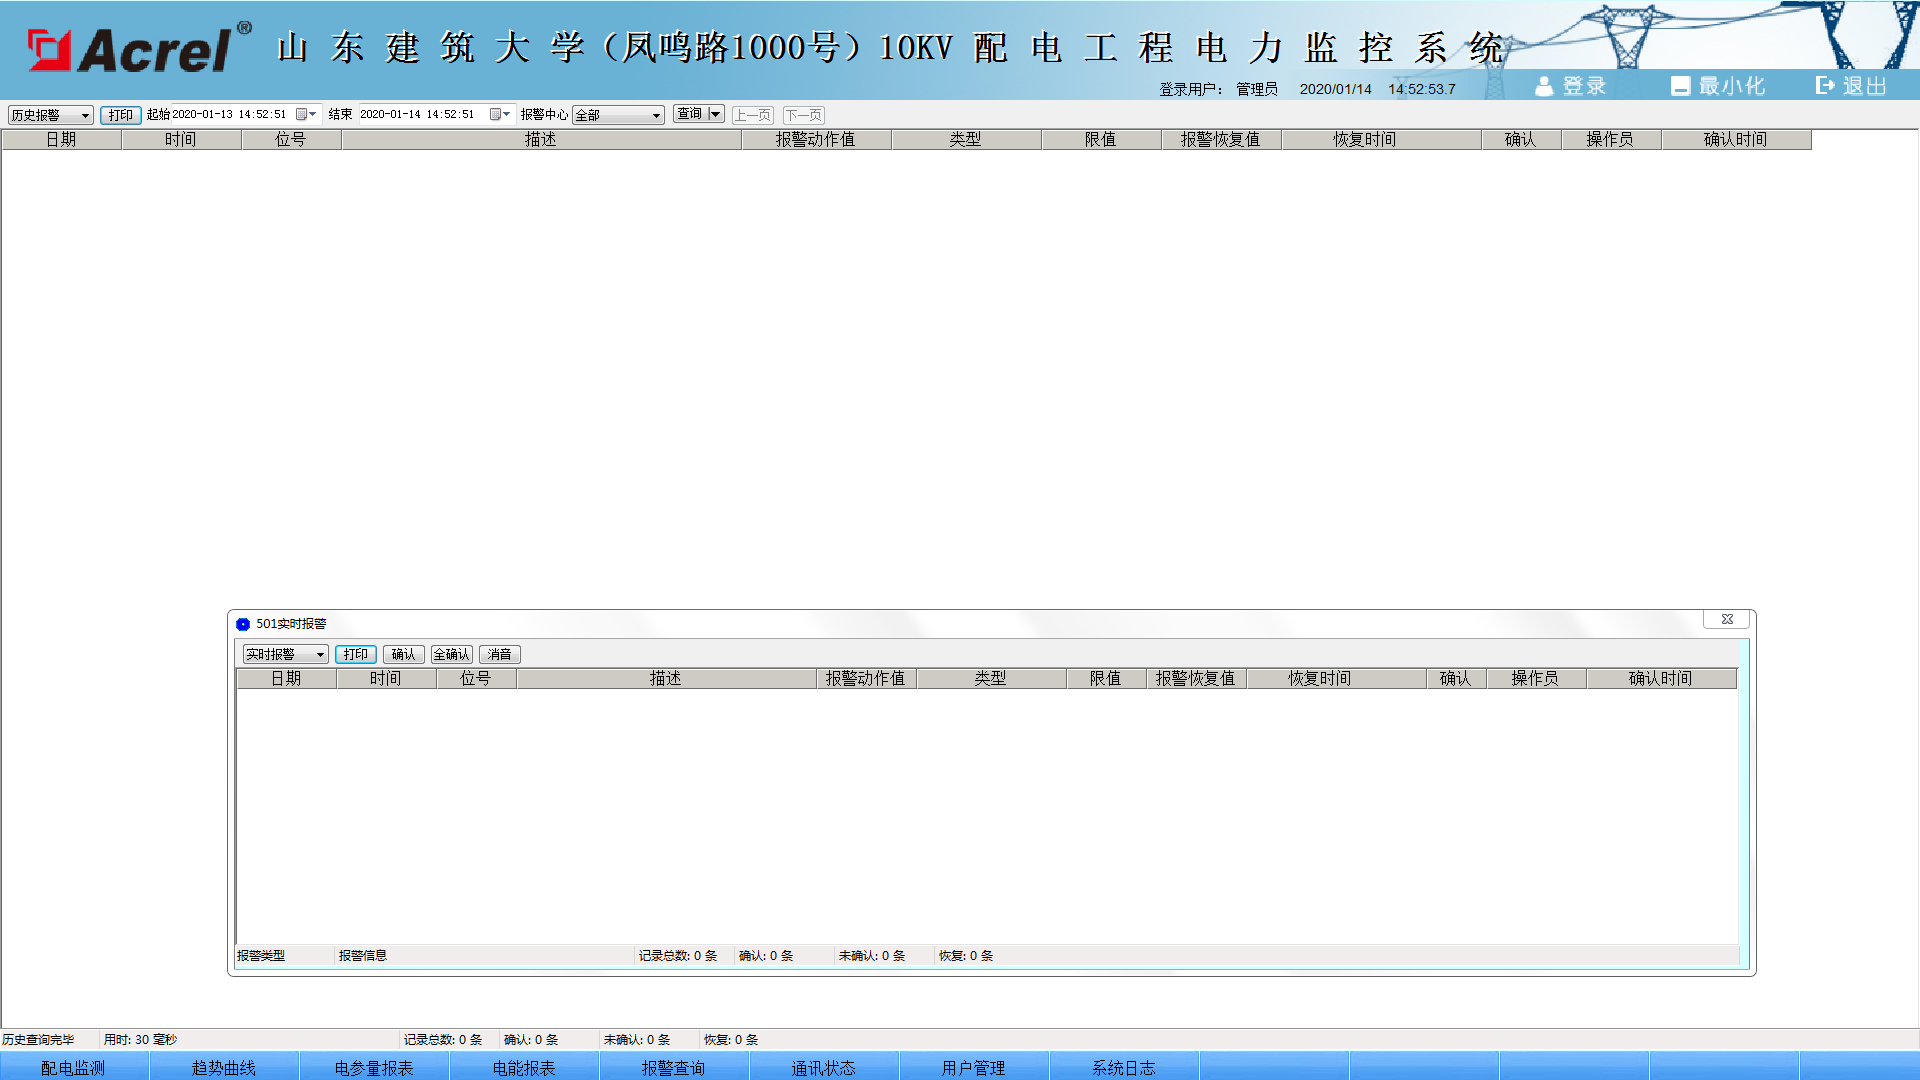Open the 实时报警 dropdown in popup
Screen dimensions: 1920x1080
coord(320,655)
